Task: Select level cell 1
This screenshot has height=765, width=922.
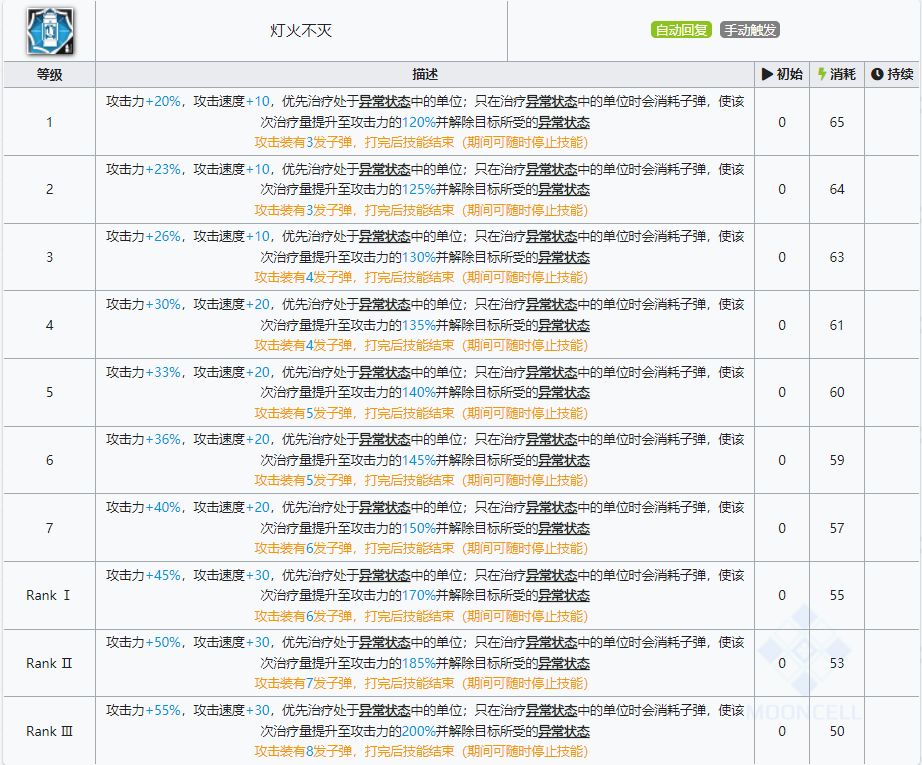Action: 49,122
